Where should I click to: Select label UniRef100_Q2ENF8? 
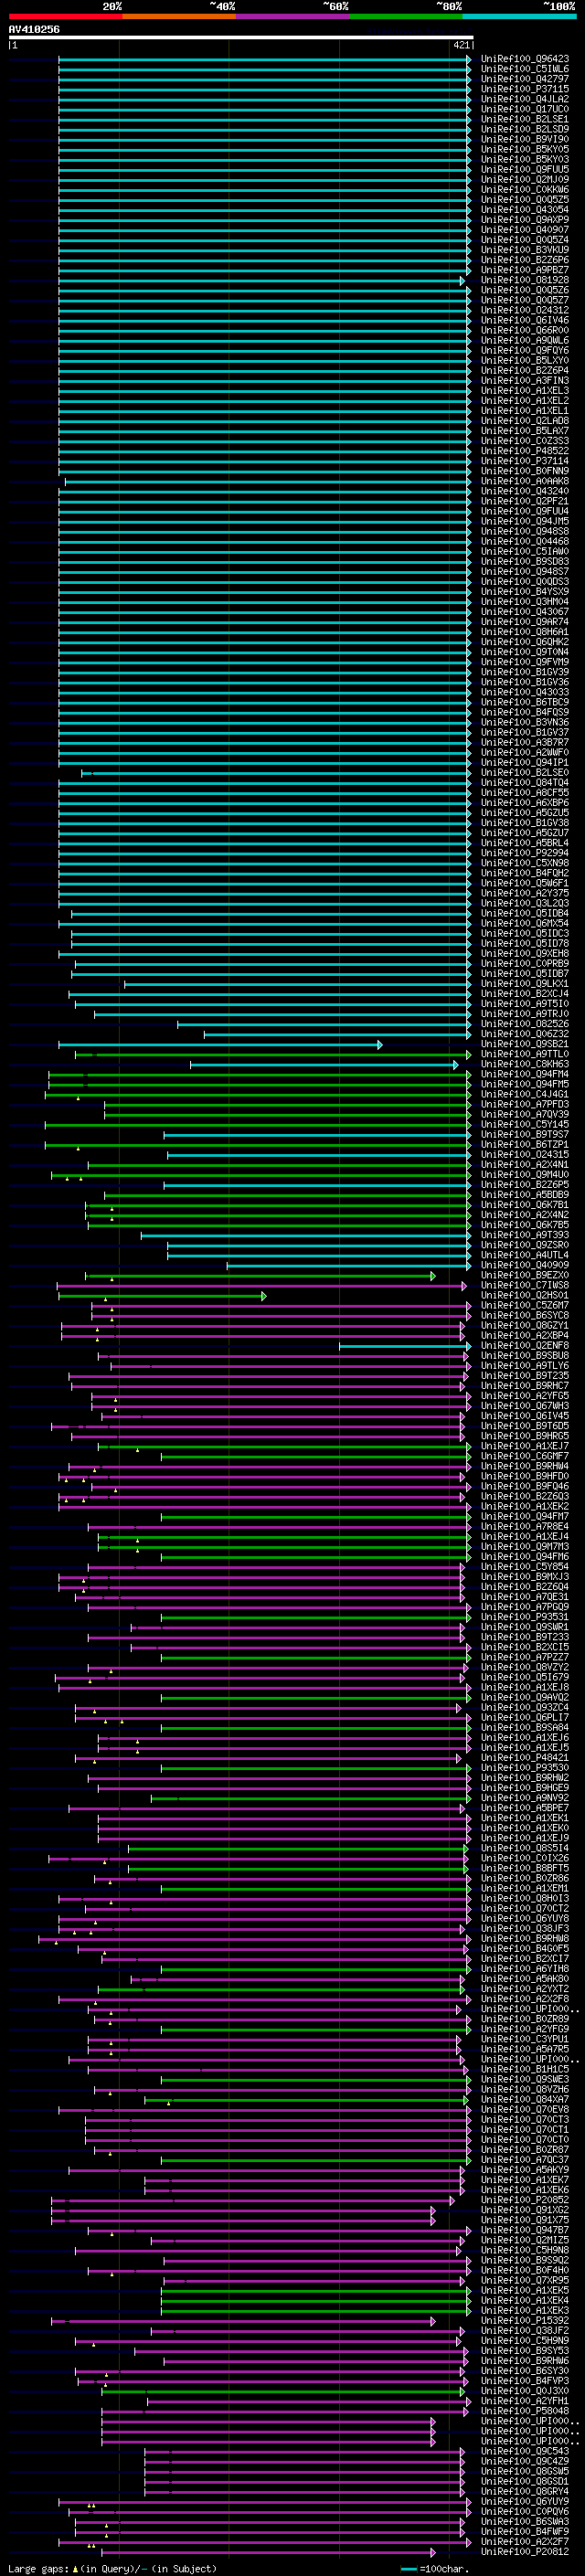[x=525, y=1346]
